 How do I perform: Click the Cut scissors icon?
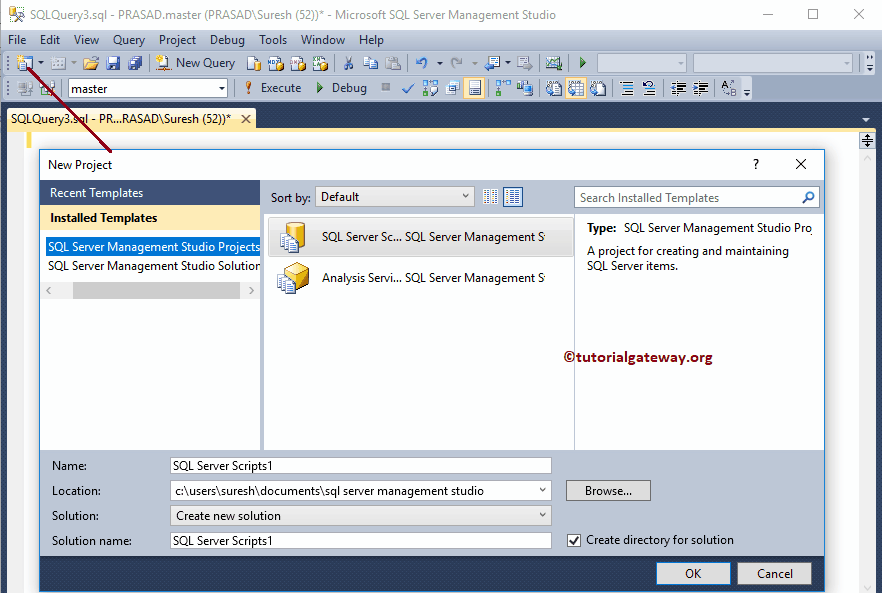click(x=348, y=63)
